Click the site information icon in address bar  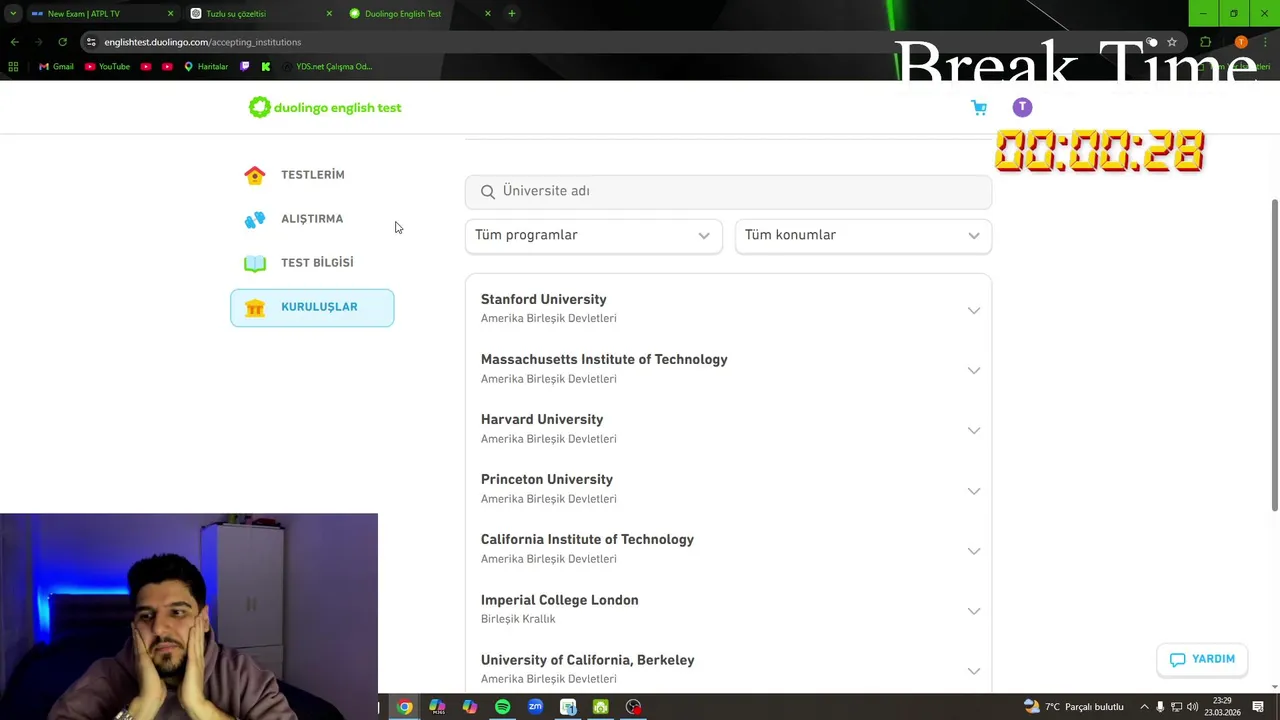(91, 42)
